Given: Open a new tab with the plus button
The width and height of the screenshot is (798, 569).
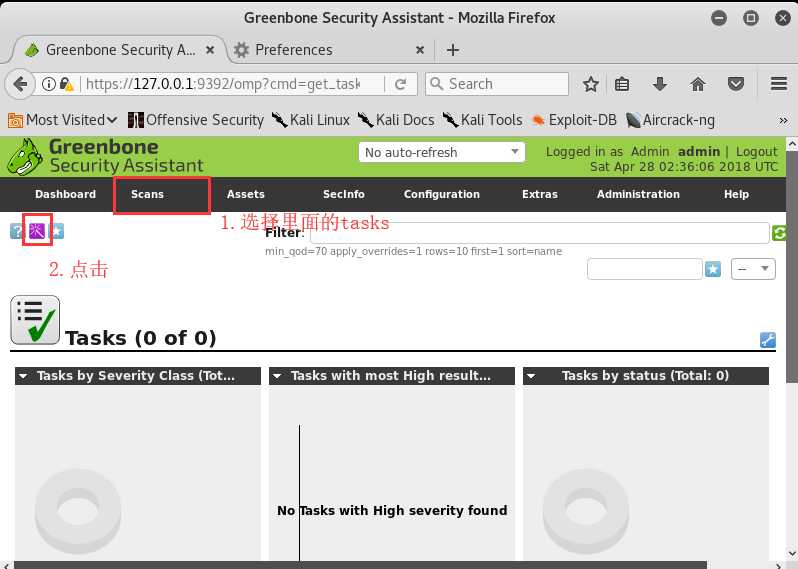Looking at the screenshot, I should (452, 50).
